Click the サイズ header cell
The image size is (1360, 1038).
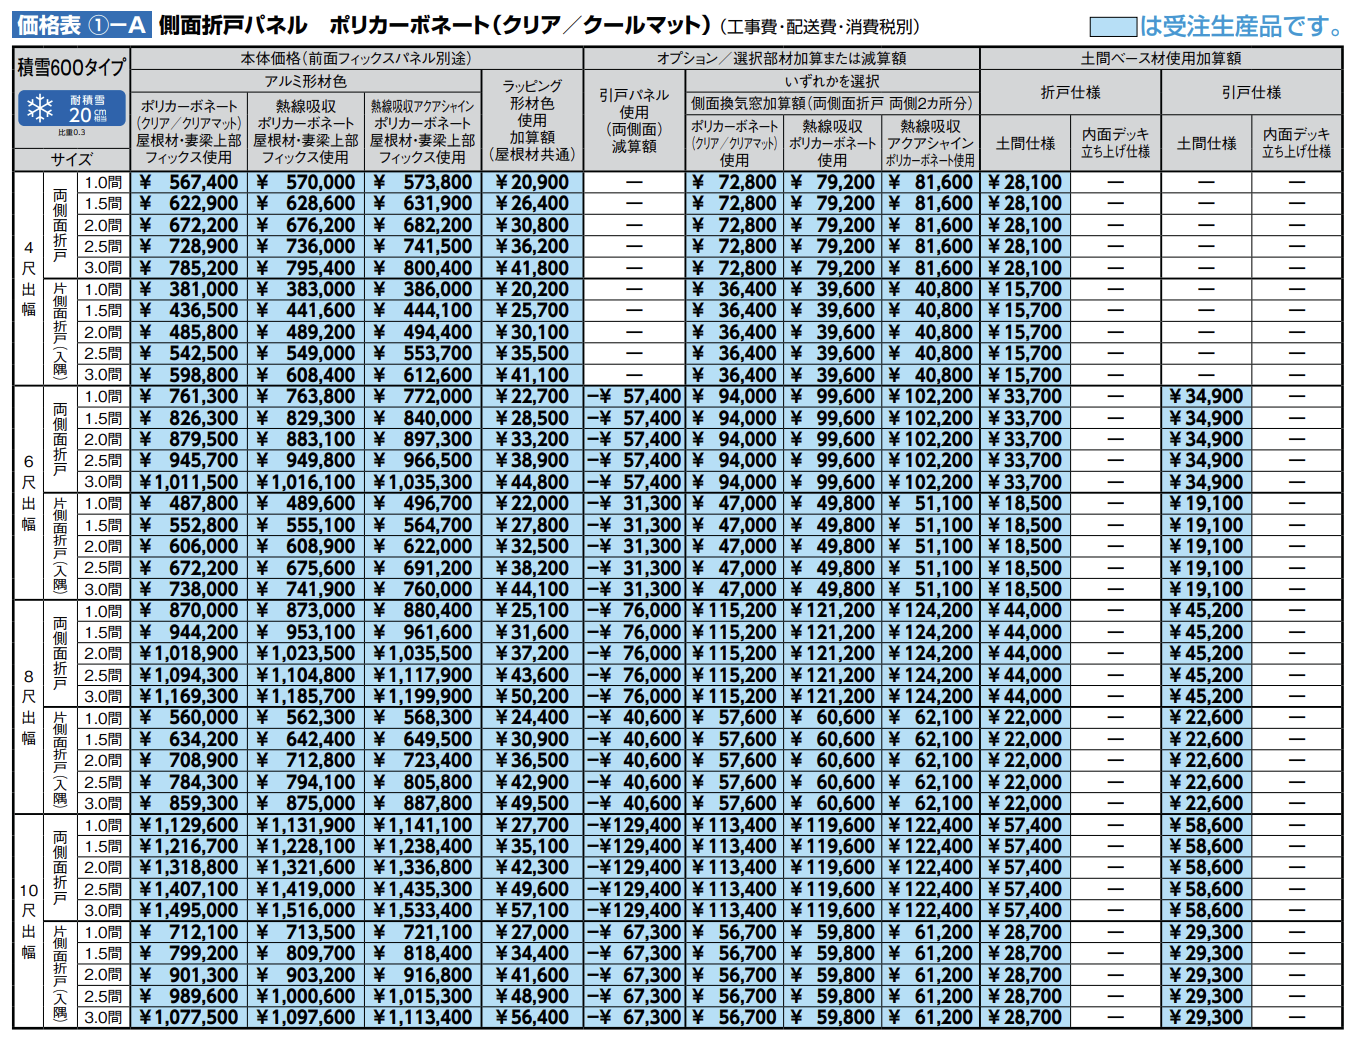[72, 160]
